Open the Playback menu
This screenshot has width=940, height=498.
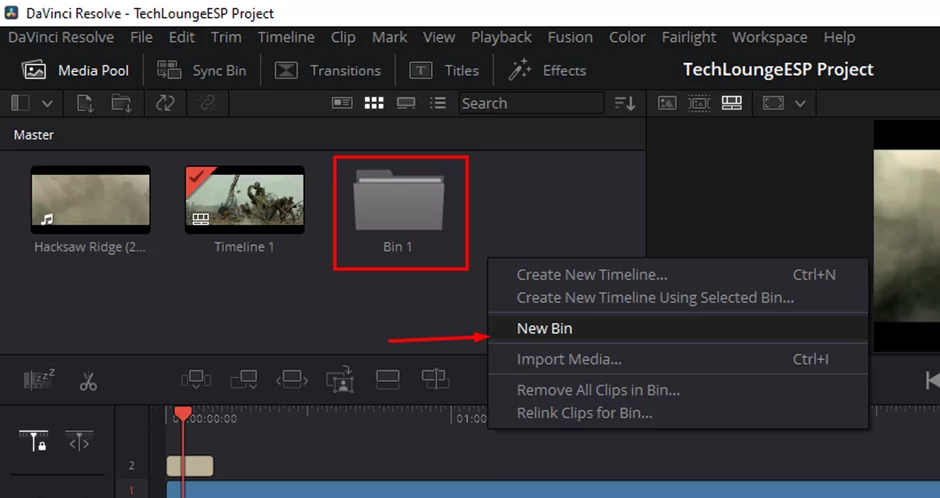point(501,37)
